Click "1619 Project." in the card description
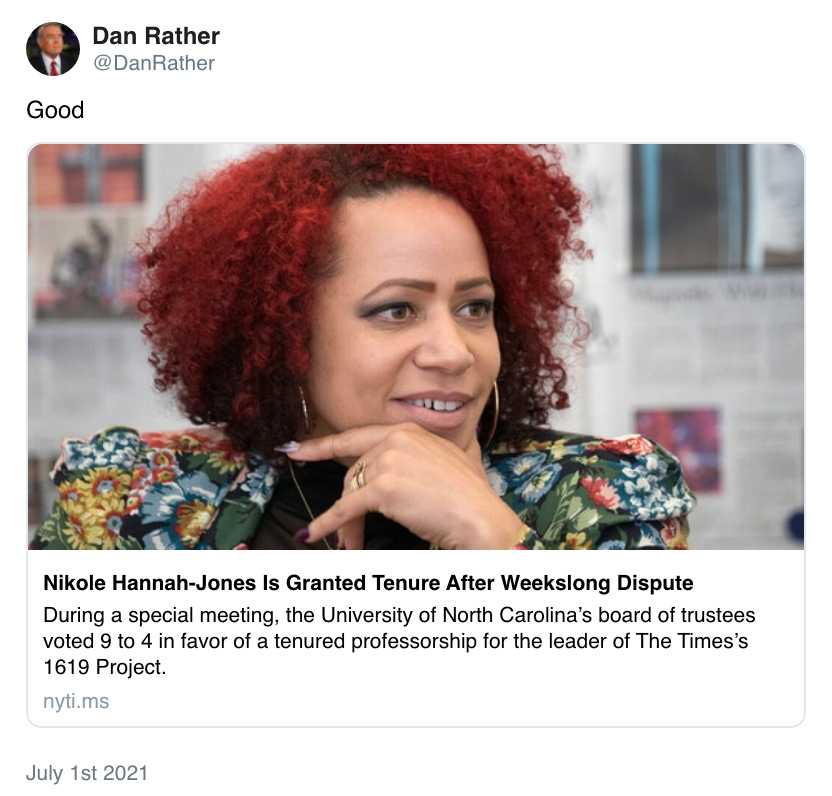 click(105, 667)
